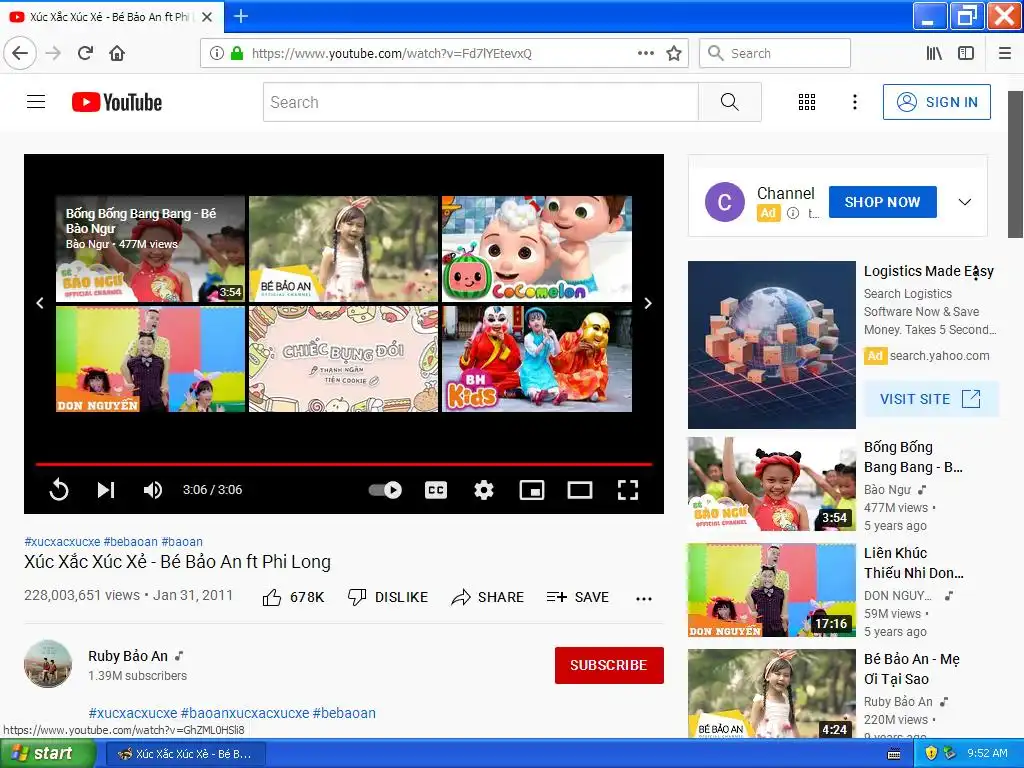Expand the Channel ad chevron

(965, 202)
